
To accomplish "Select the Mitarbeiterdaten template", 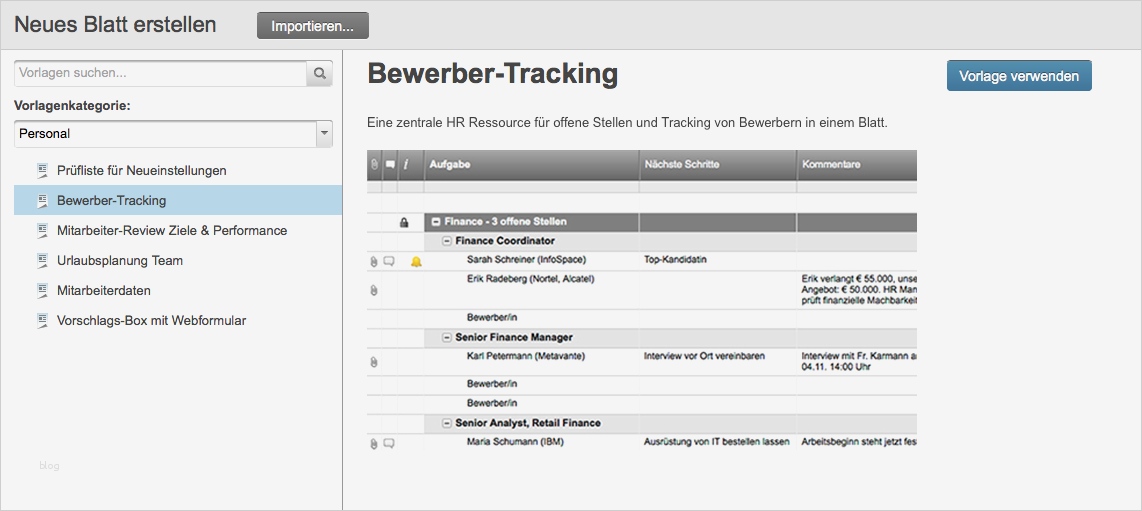I will (x=178, y=290).
